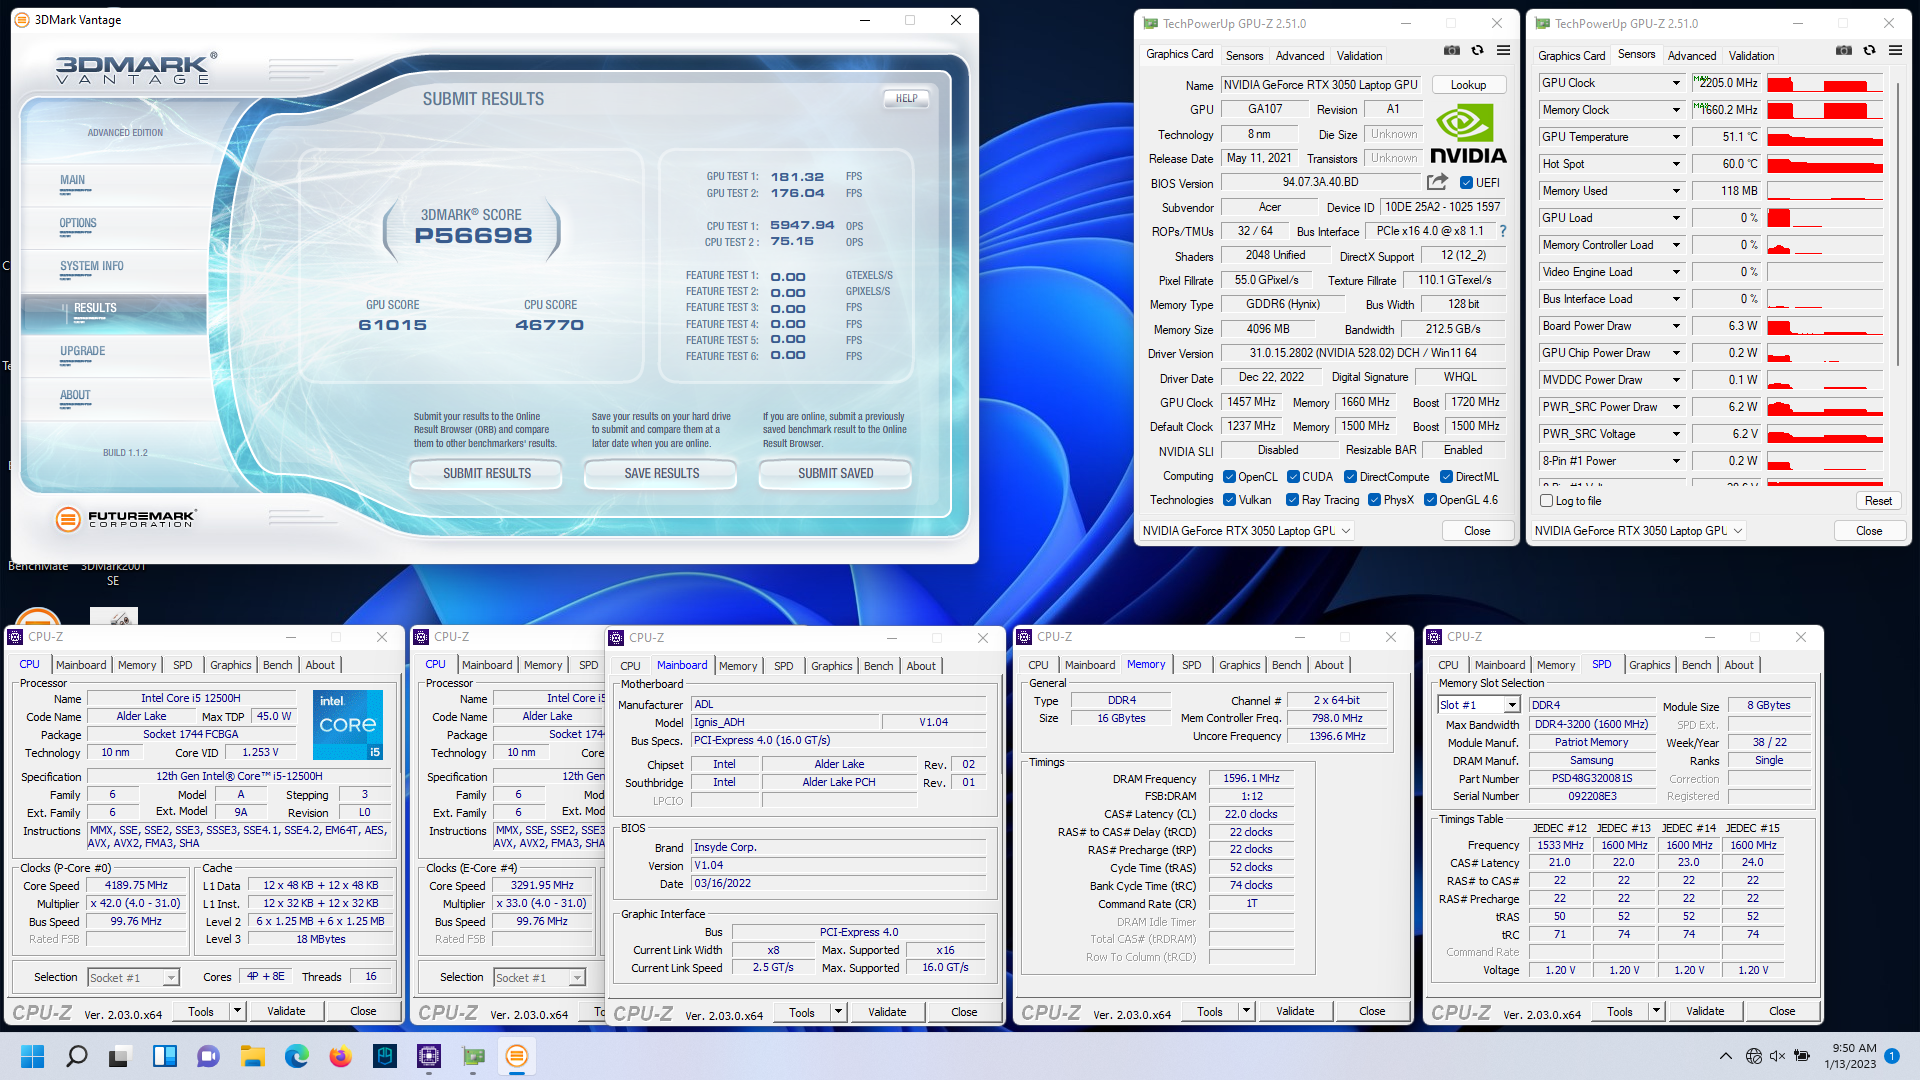1920x1080 pixels.
Task: Click the Intel Core i5 logo in CPU-Z
Action: 348,724
